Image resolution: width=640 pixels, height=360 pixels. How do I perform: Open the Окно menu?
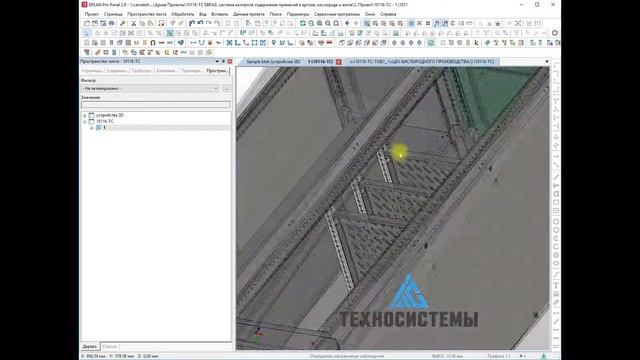[370, 14]
